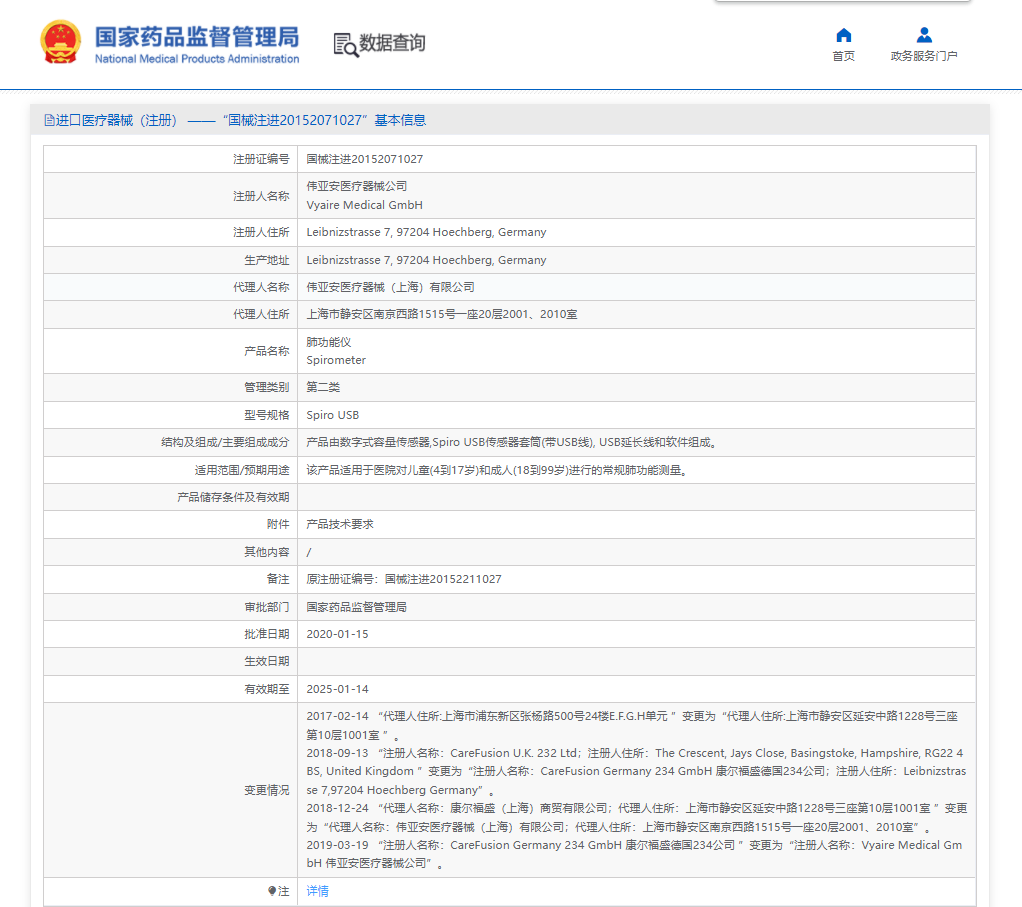This screenshot has width=1022, height=907.
Task: Click the 政务服务门户 text label
Action: (x=924, y=56)
